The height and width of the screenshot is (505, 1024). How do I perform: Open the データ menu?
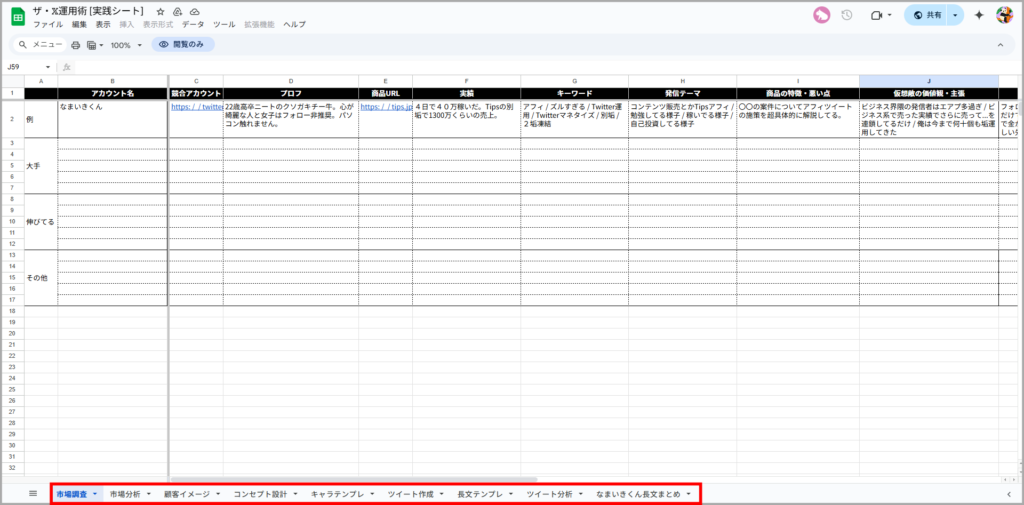tap(192, 24)
